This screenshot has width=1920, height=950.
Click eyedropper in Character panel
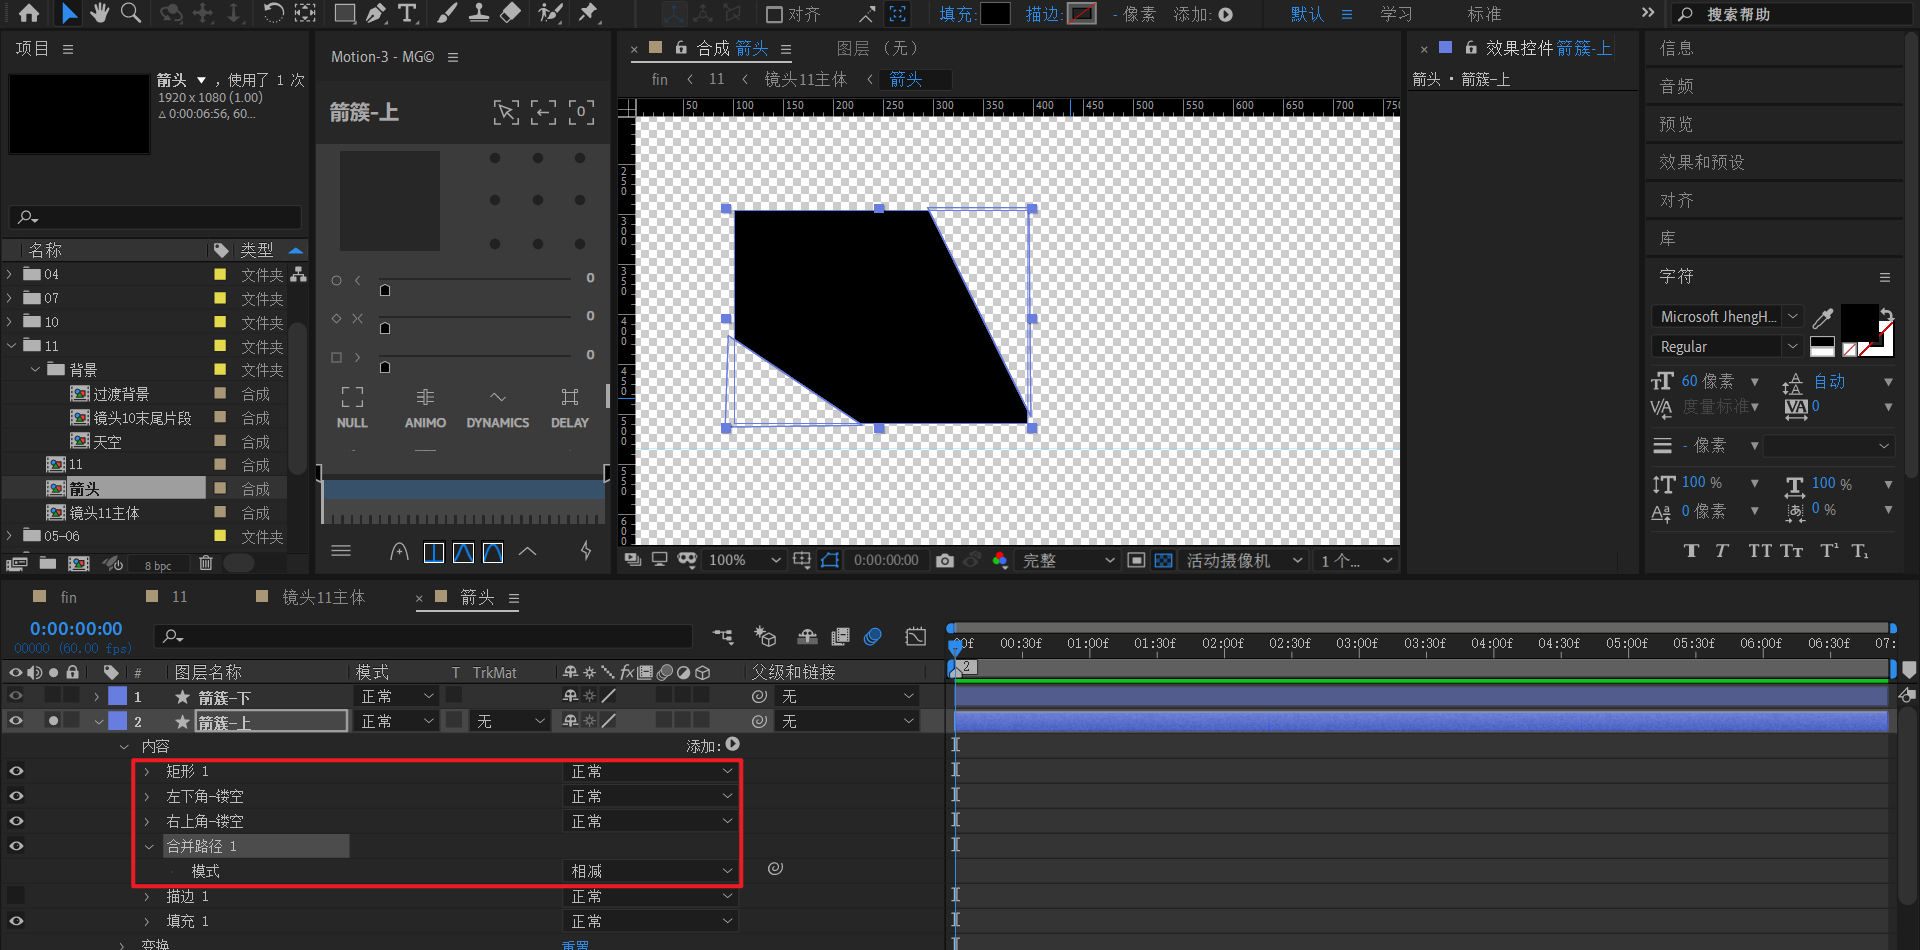(x=1823, y=318)
